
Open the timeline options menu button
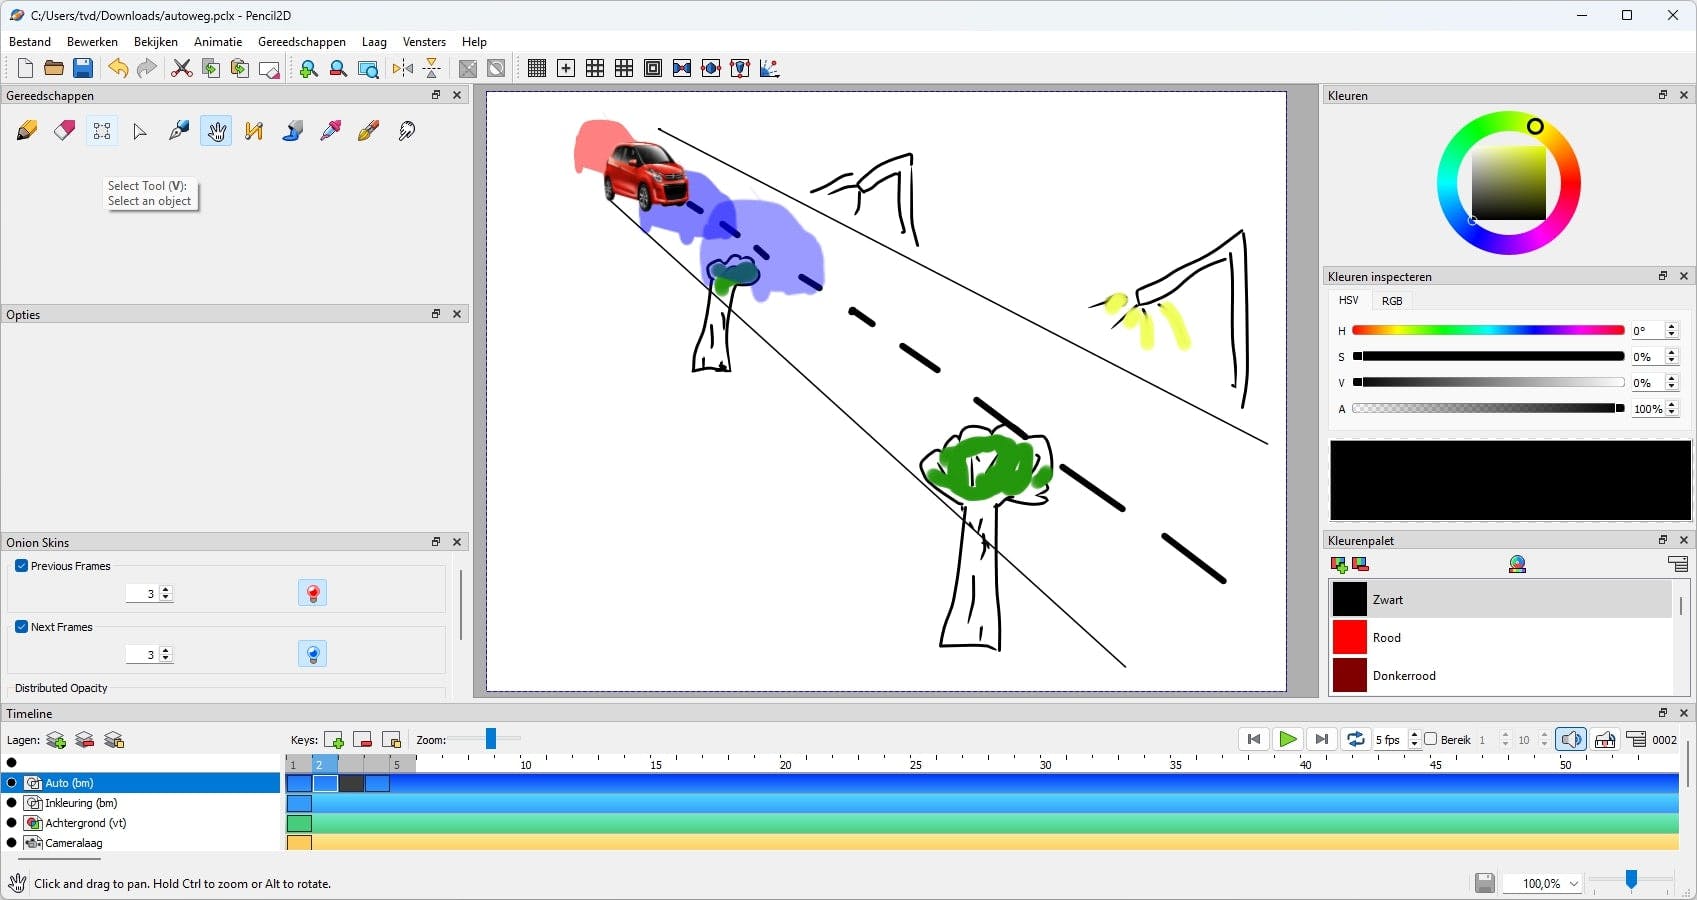1636,740
